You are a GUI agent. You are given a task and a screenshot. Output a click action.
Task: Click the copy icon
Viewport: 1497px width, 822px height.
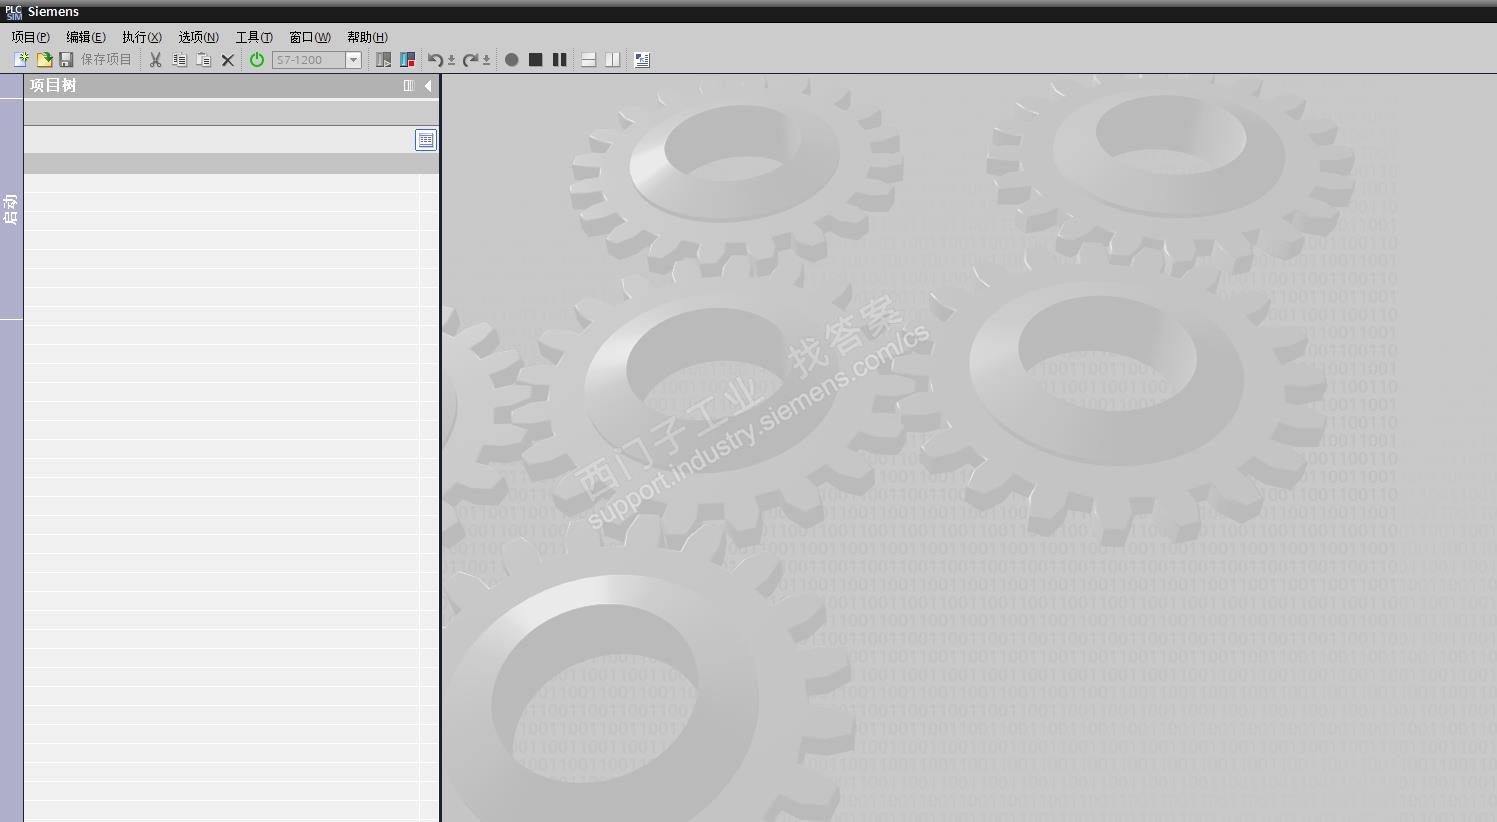pos(179,60)
